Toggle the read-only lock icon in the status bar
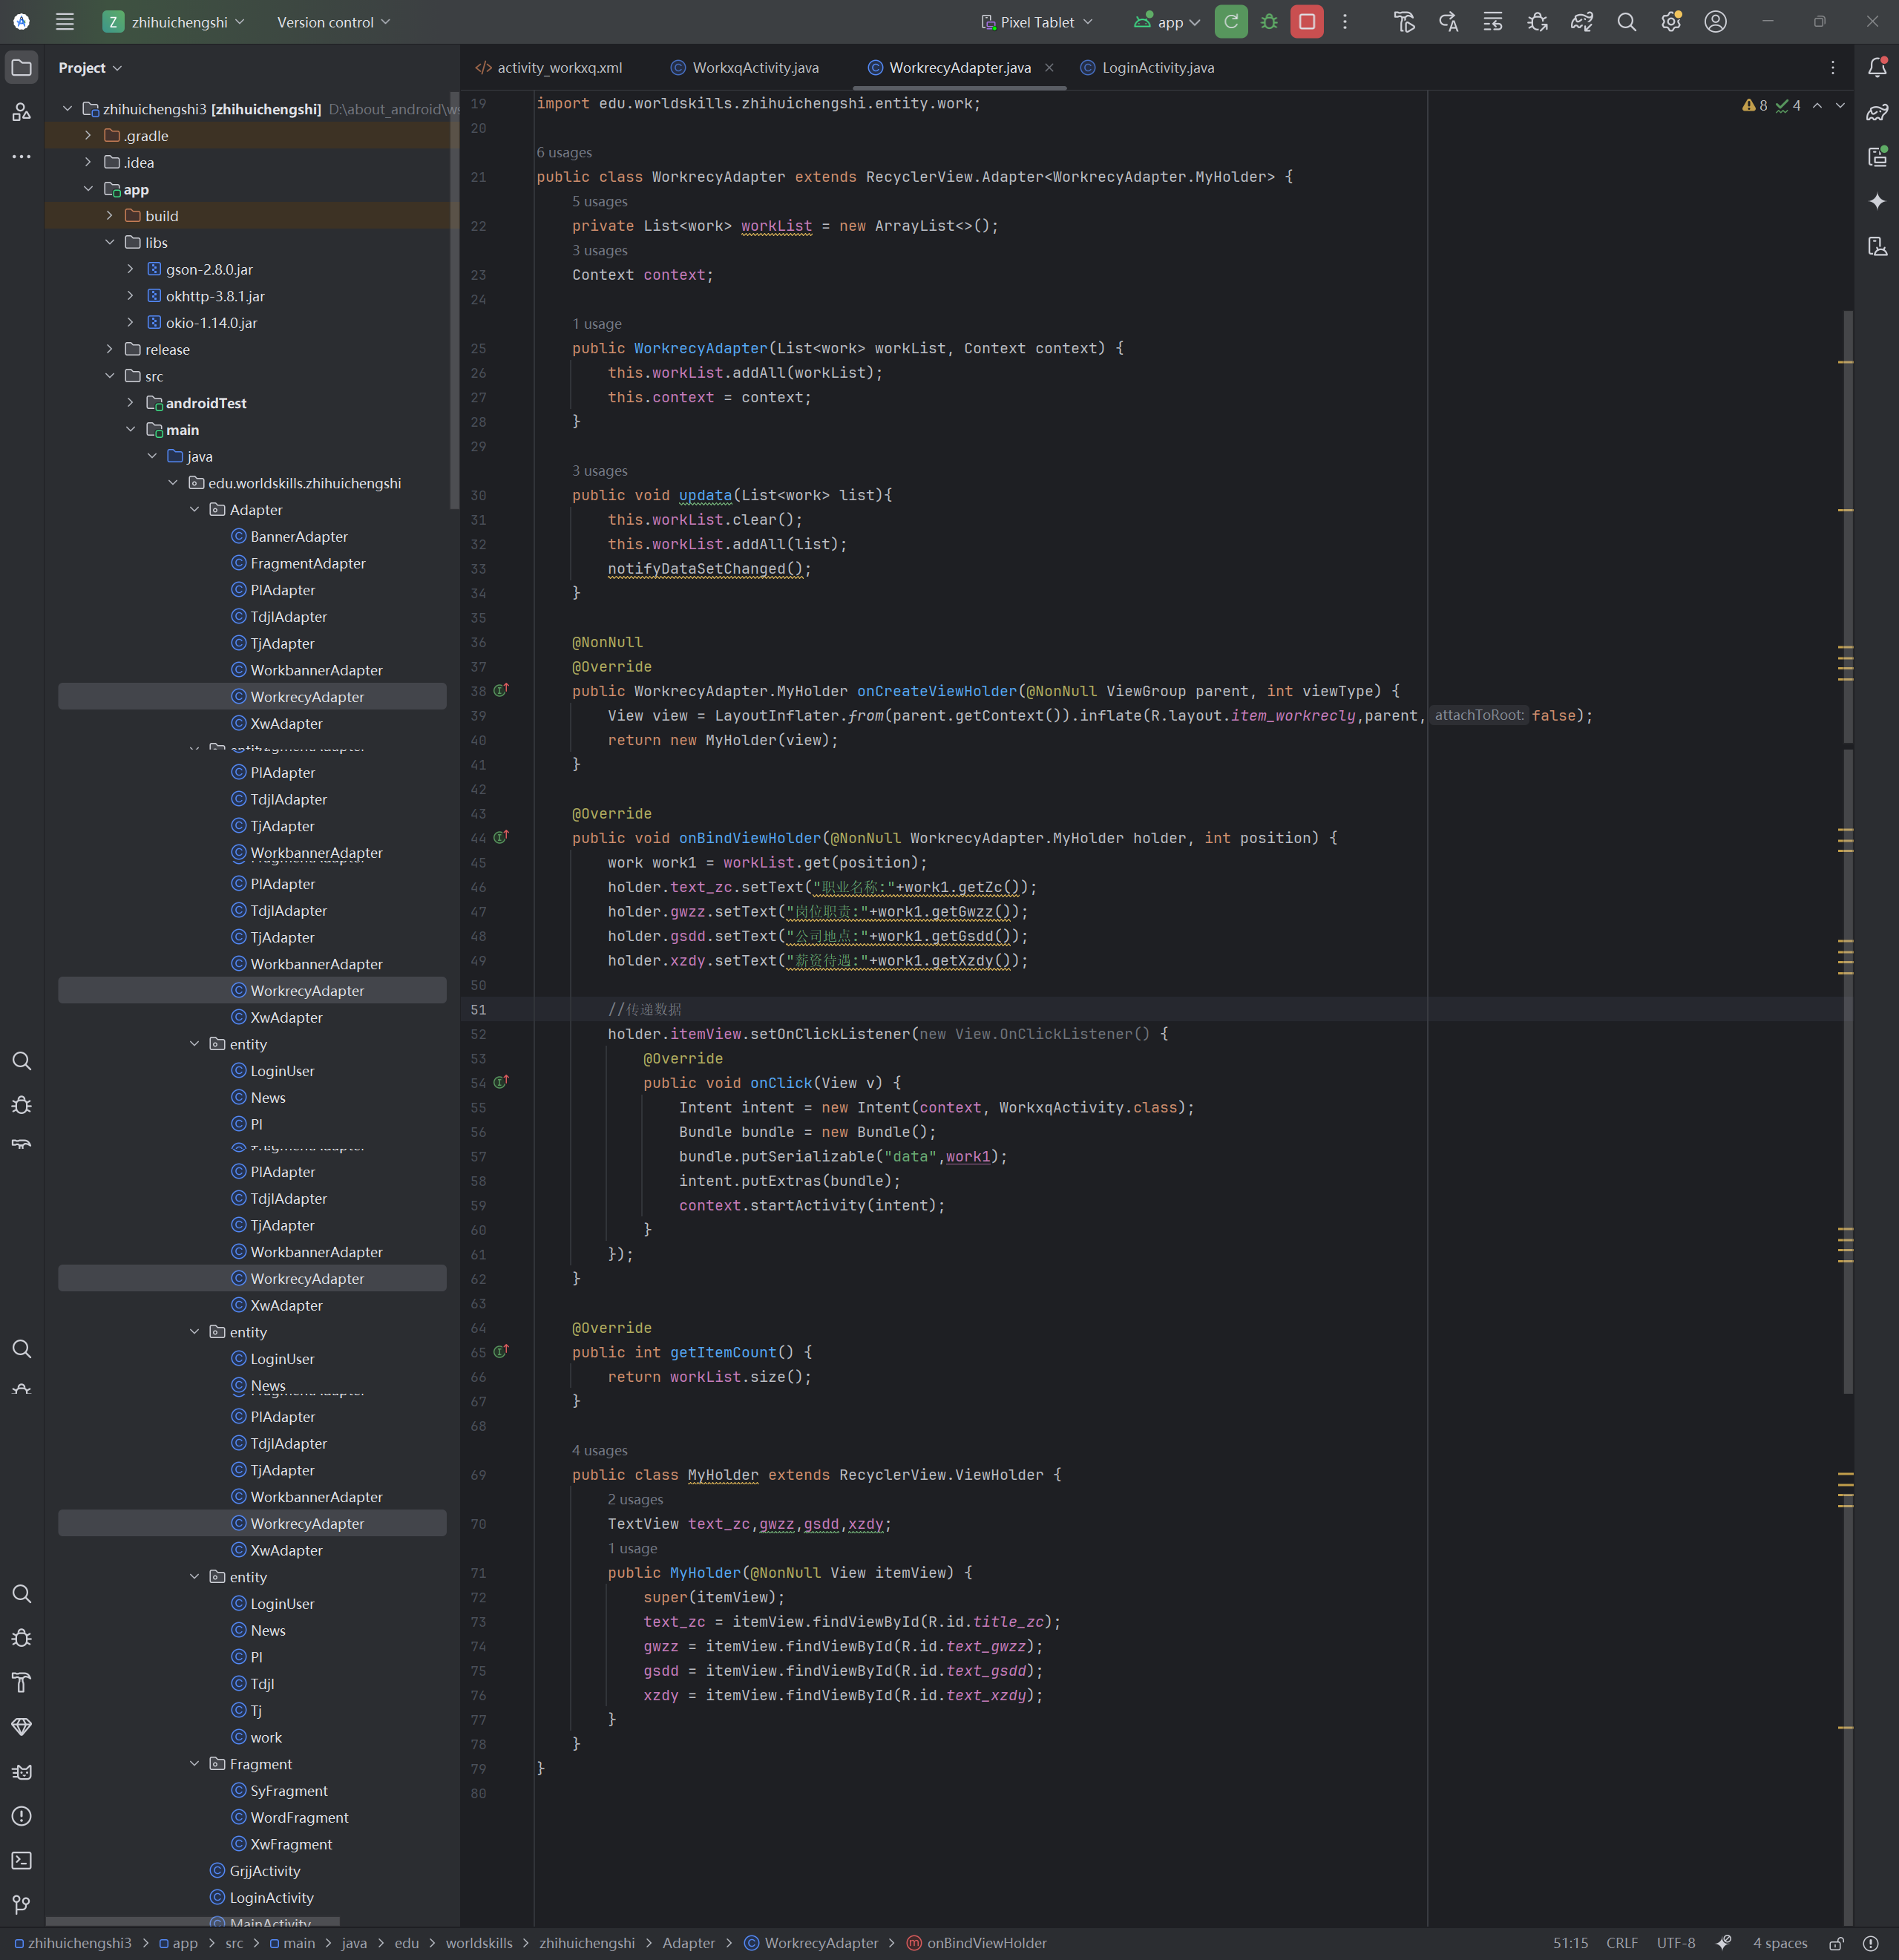1899x1960 pixels. (x=1836, y=1943)
